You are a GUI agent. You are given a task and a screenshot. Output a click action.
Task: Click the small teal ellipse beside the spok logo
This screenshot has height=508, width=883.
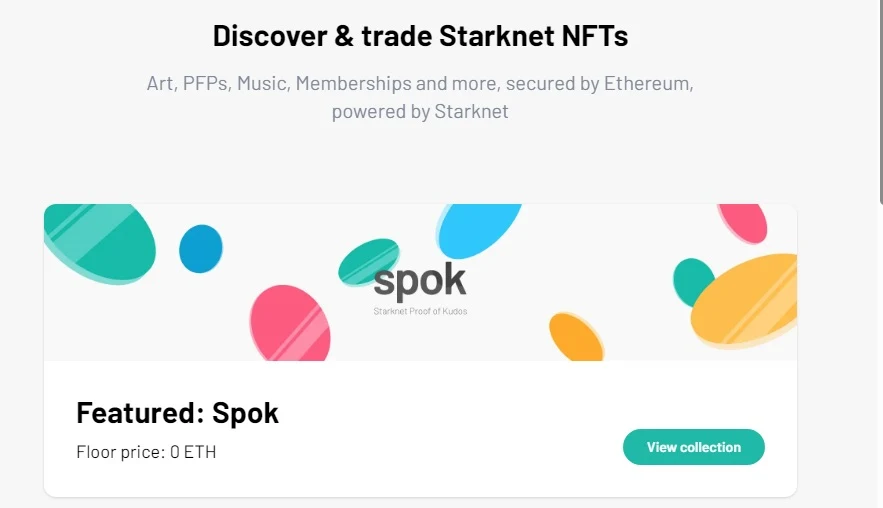[369, 262]
